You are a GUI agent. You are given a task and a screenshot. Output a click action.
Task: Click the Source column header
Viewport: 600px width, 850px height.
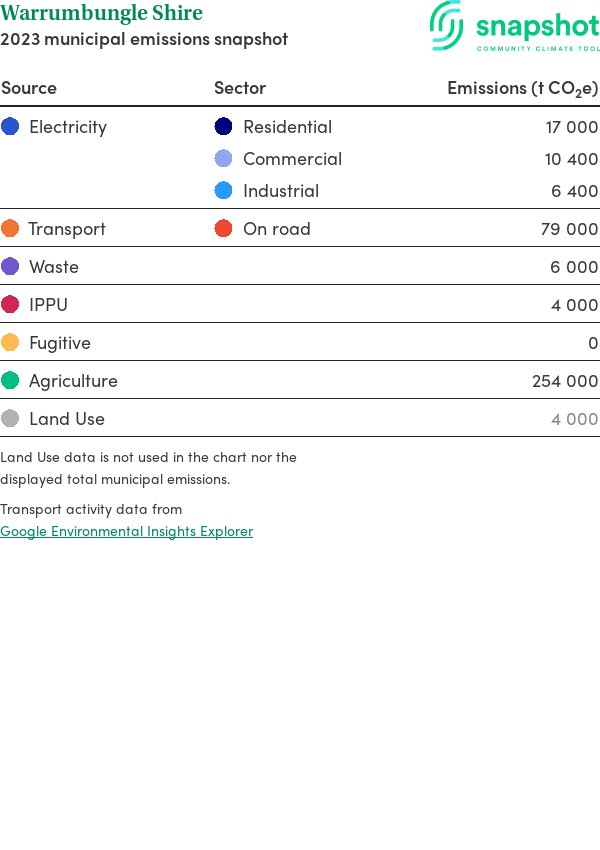click(x=29, y=88)
